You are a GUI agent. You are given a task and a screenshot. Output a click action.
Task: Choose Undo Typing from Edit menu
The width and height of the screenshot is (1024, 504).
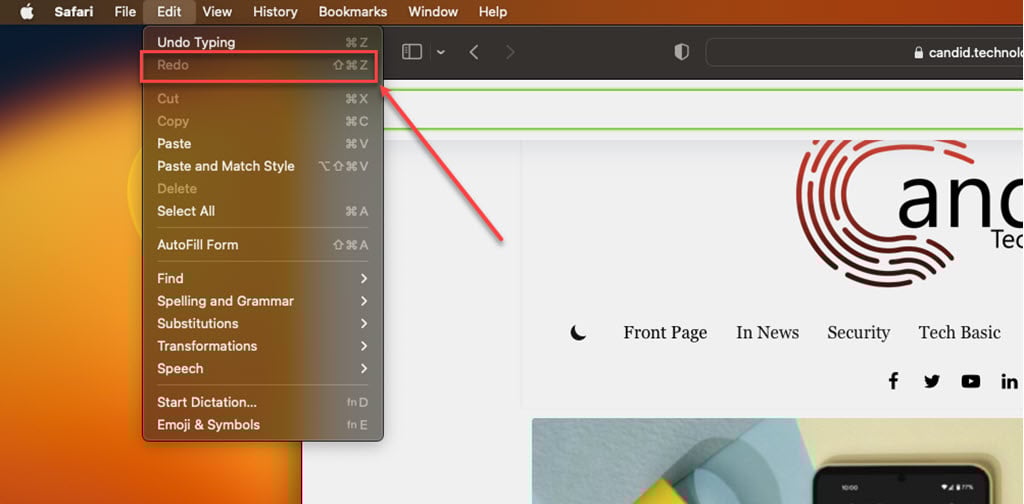tap(263, 42)
